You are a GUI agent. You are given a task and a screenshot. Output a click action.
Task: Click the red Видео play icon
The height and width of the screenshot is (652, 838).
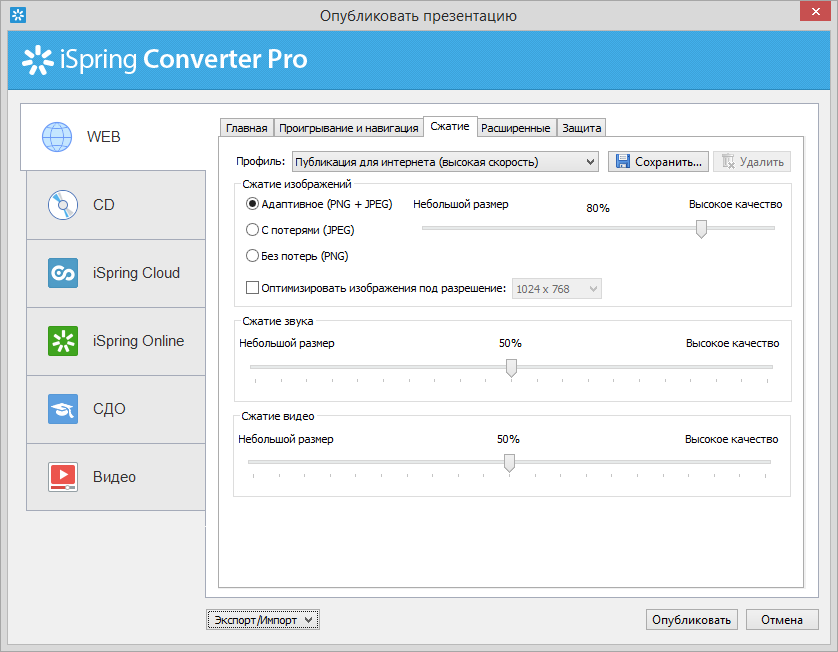coord(63,477)
